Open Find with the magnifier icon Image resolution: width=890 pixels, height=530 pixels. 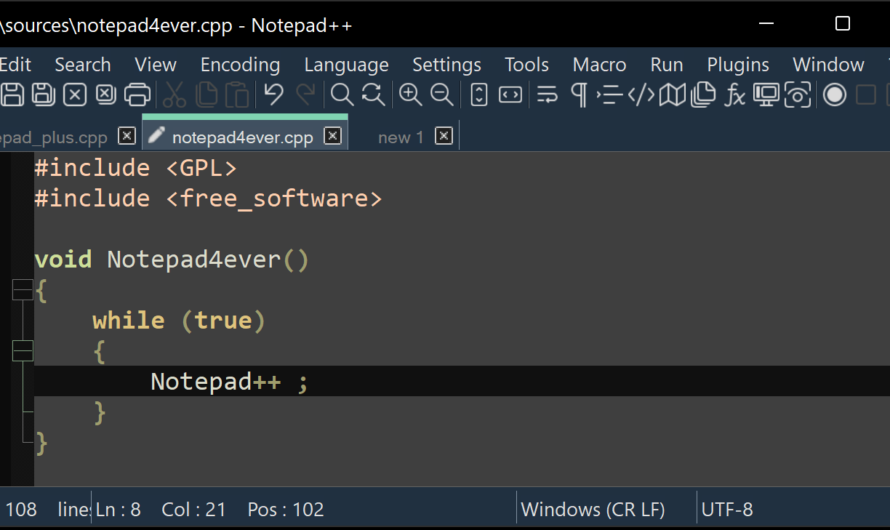342,95
